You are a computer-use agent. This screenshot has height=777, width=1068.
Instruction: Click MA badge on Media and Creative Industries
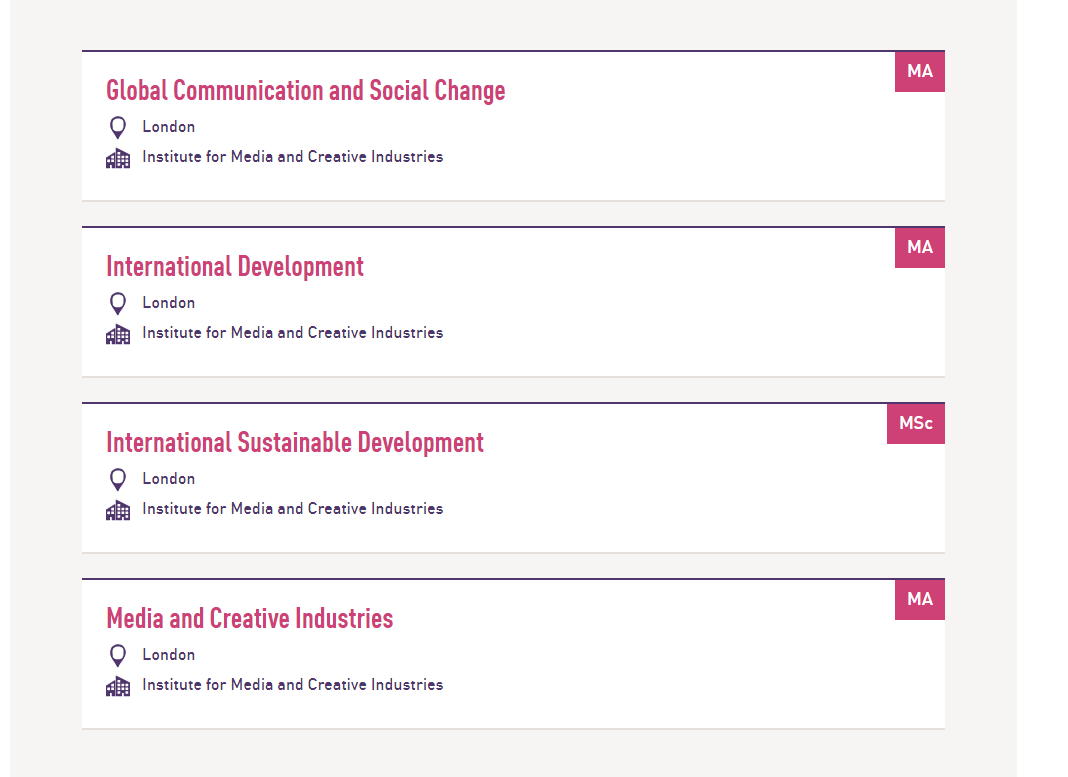(x=919, y=600)
